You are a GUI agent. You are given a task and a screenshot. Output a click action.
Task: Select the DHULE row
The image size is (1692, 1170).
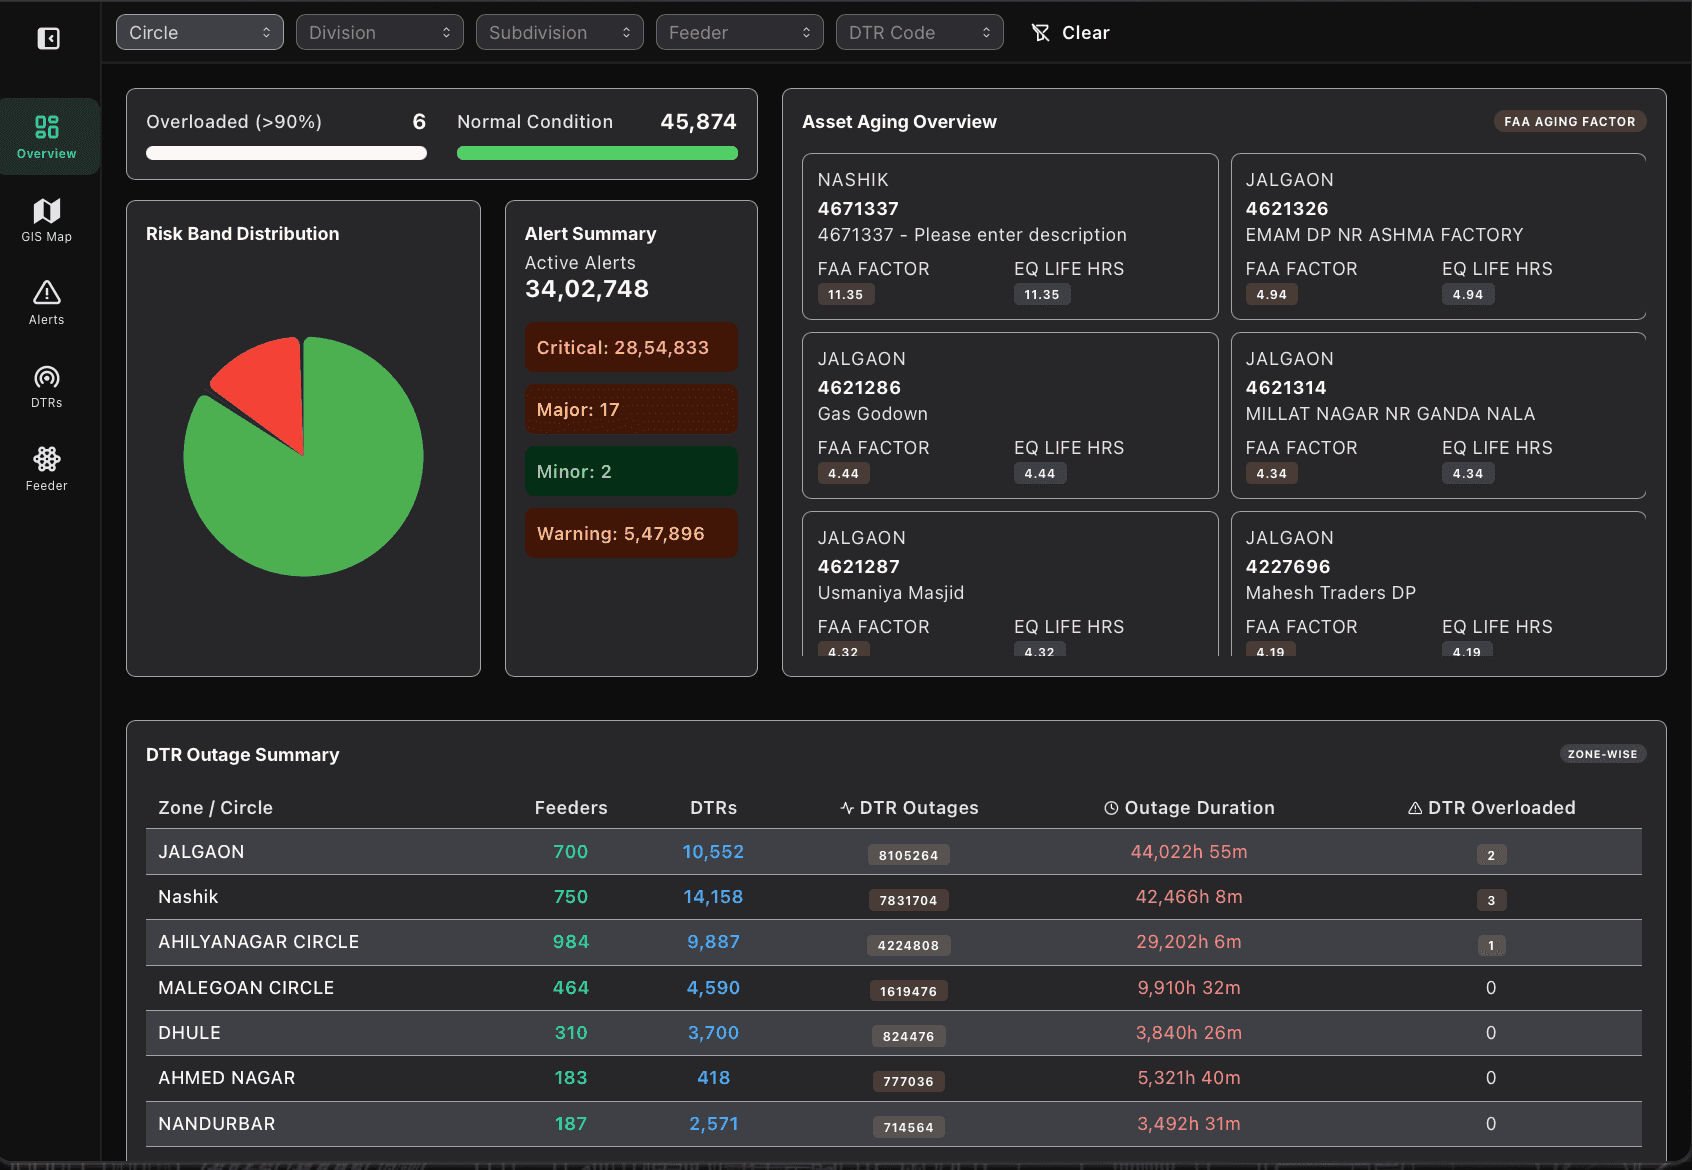click(894, 1033)
